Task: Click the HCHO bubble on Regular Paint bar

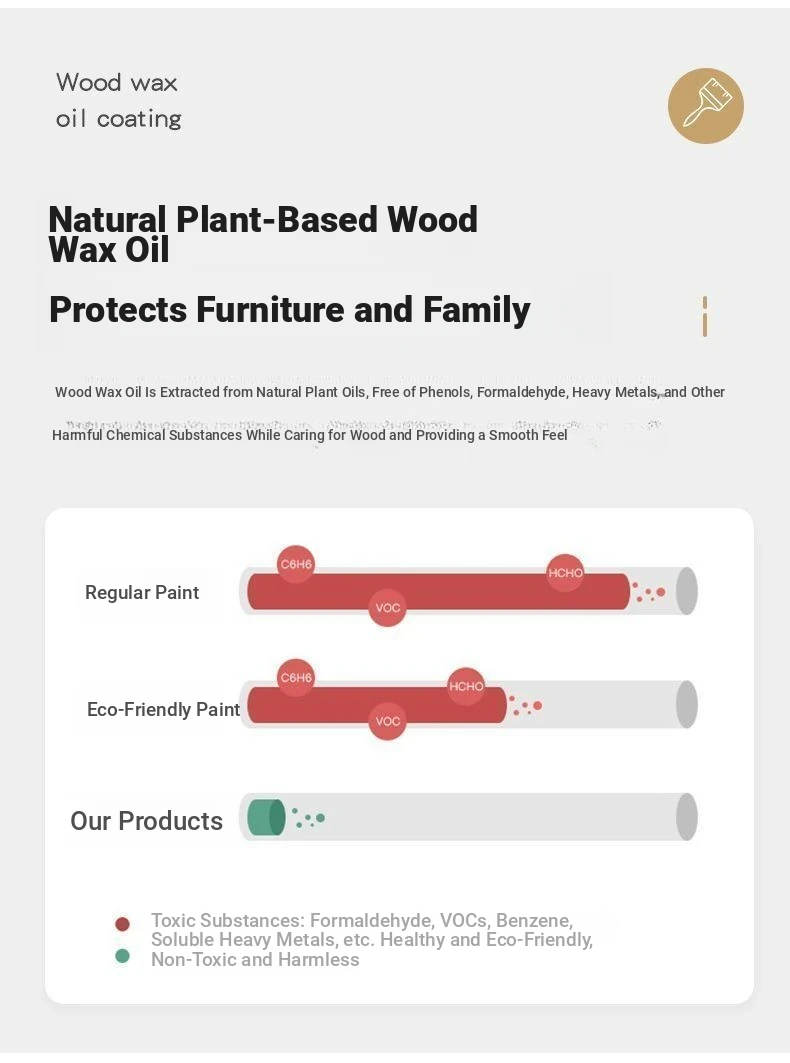Action: pyautogui.click(x=565, y=573)
